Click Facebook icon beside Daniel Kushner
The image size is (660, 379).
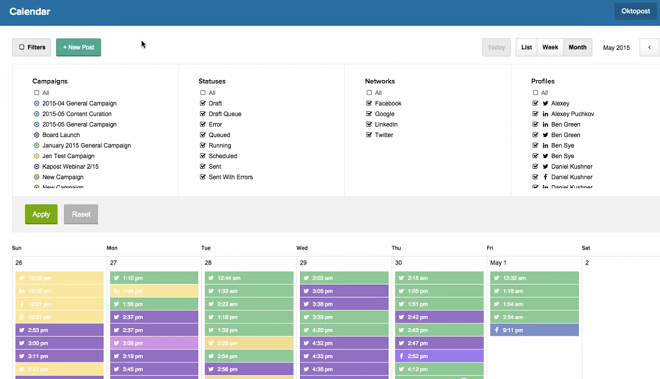546,177
